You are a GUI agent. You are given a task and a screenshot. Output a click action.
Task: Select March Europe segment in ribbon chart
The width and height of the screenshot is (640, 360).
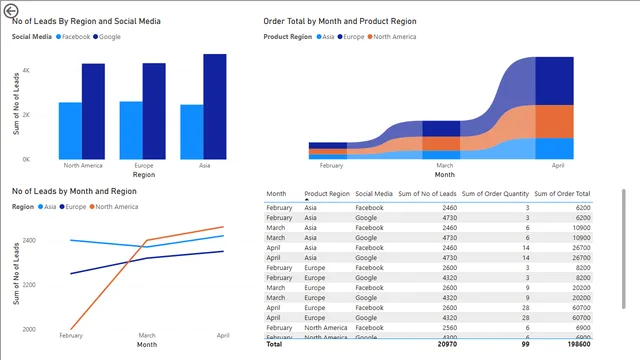[x=441, y=129]
